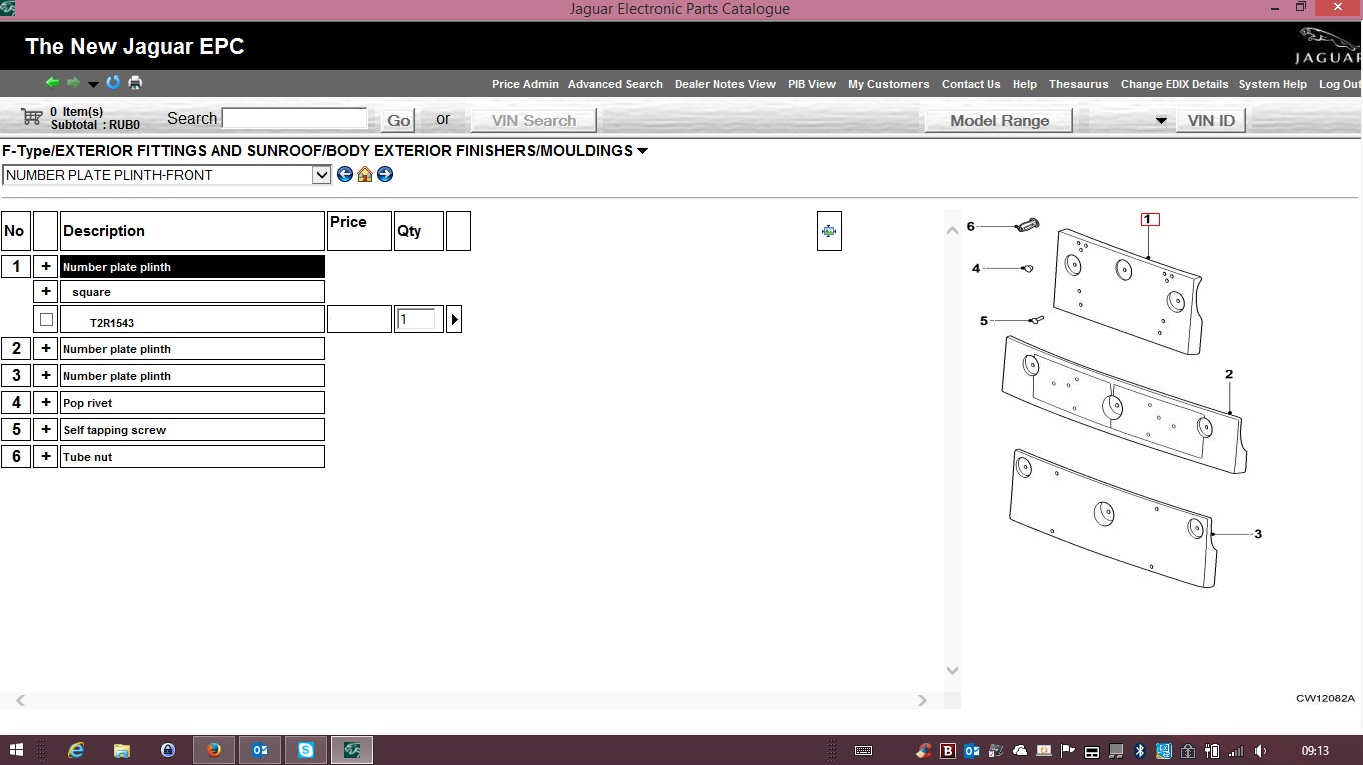Viewport: 1363px width, 765px height.
Task: Open the NUMBER PLATE PLINTH-FRONT dropdown
Action: click(x=167, y=175)
